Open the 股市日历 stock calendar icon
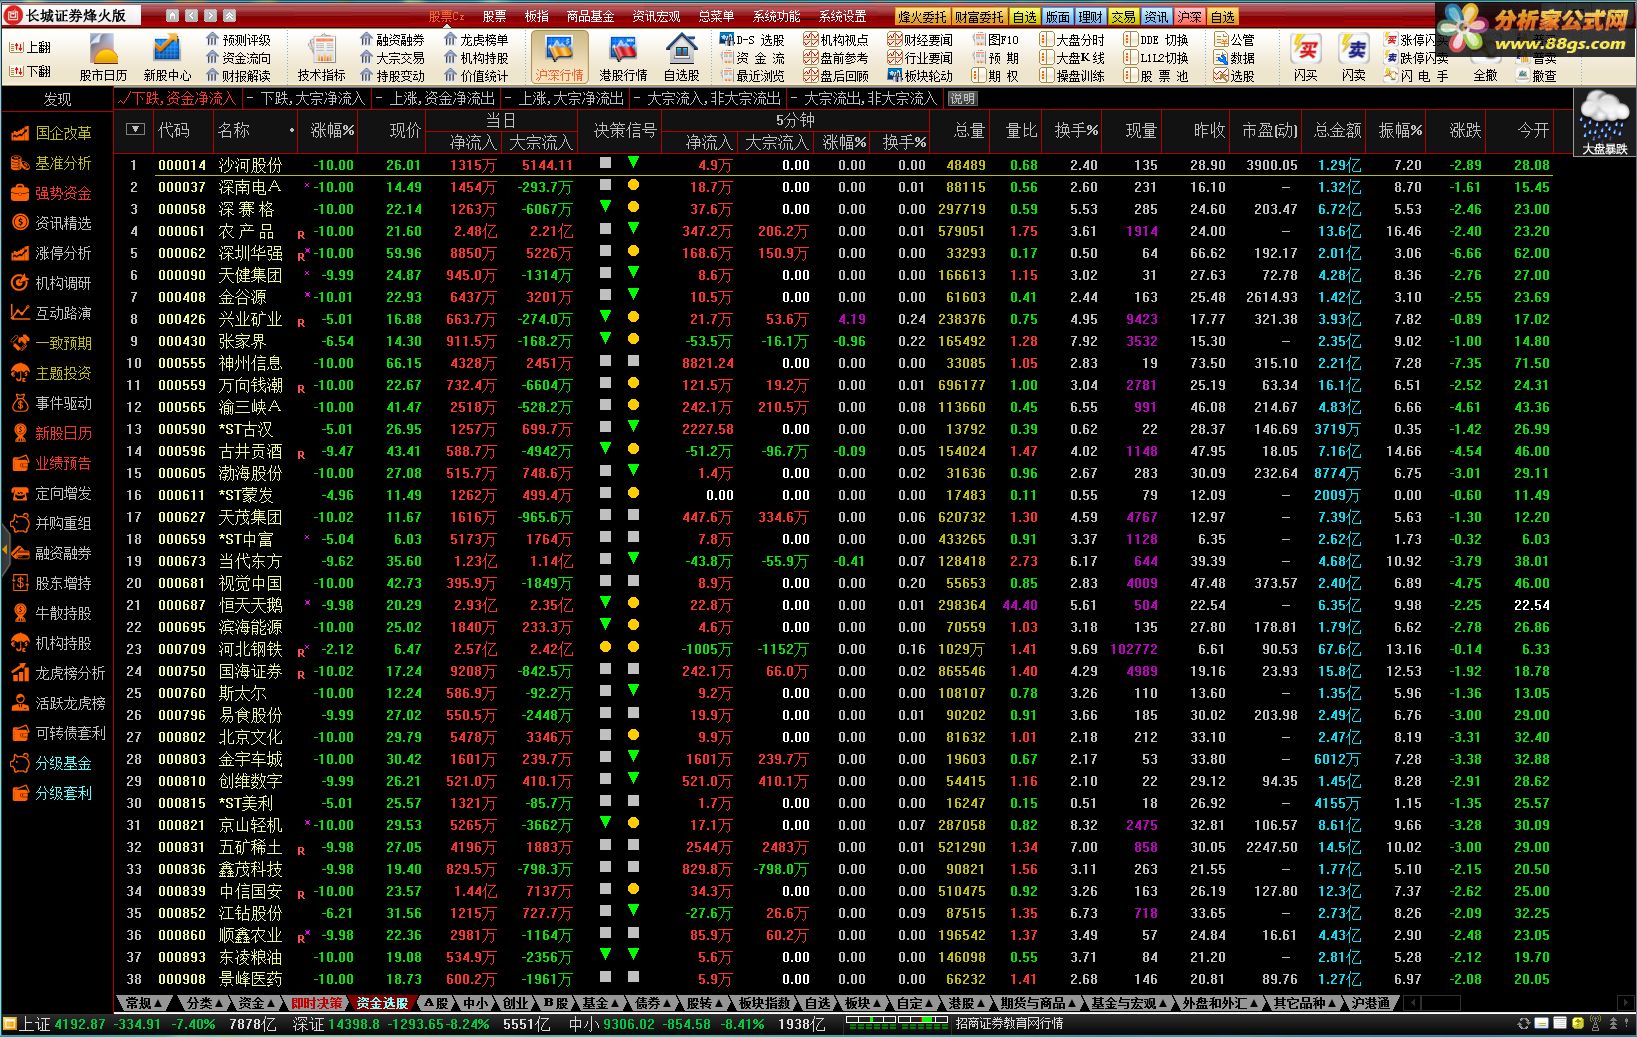 [103, 57]
